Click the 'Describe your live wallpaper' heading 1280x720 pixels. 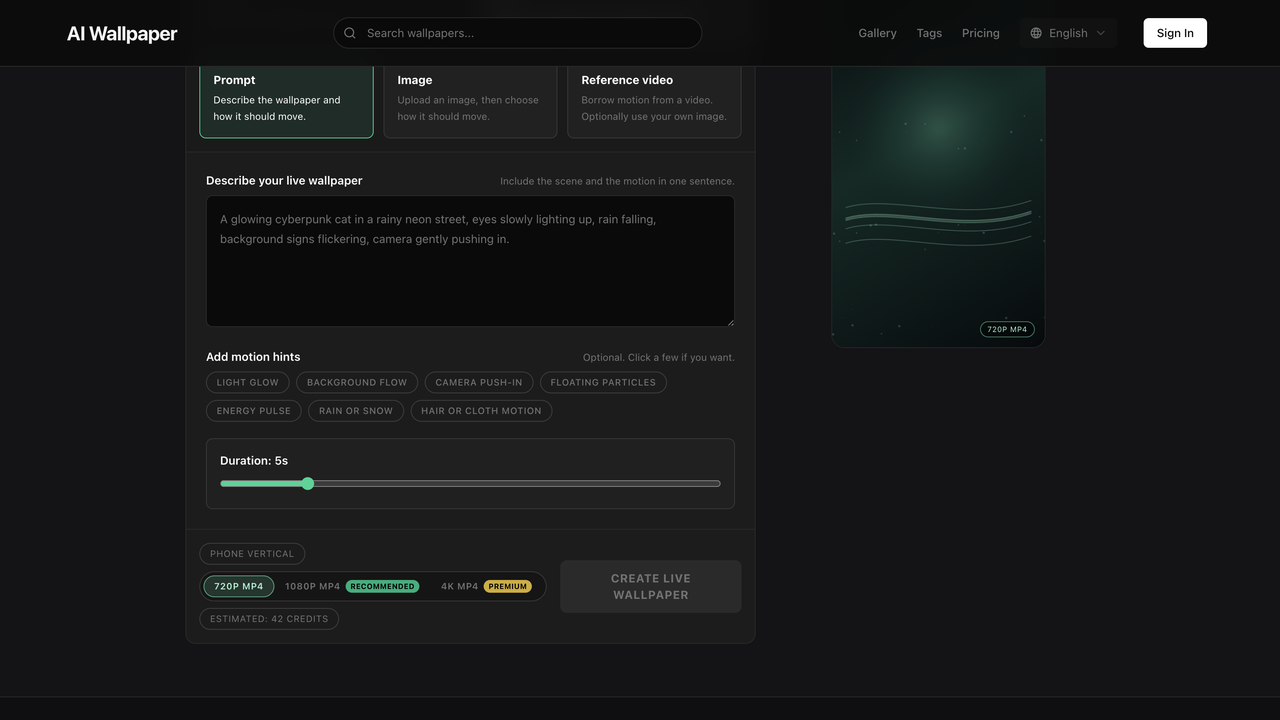tap(284, 181)
